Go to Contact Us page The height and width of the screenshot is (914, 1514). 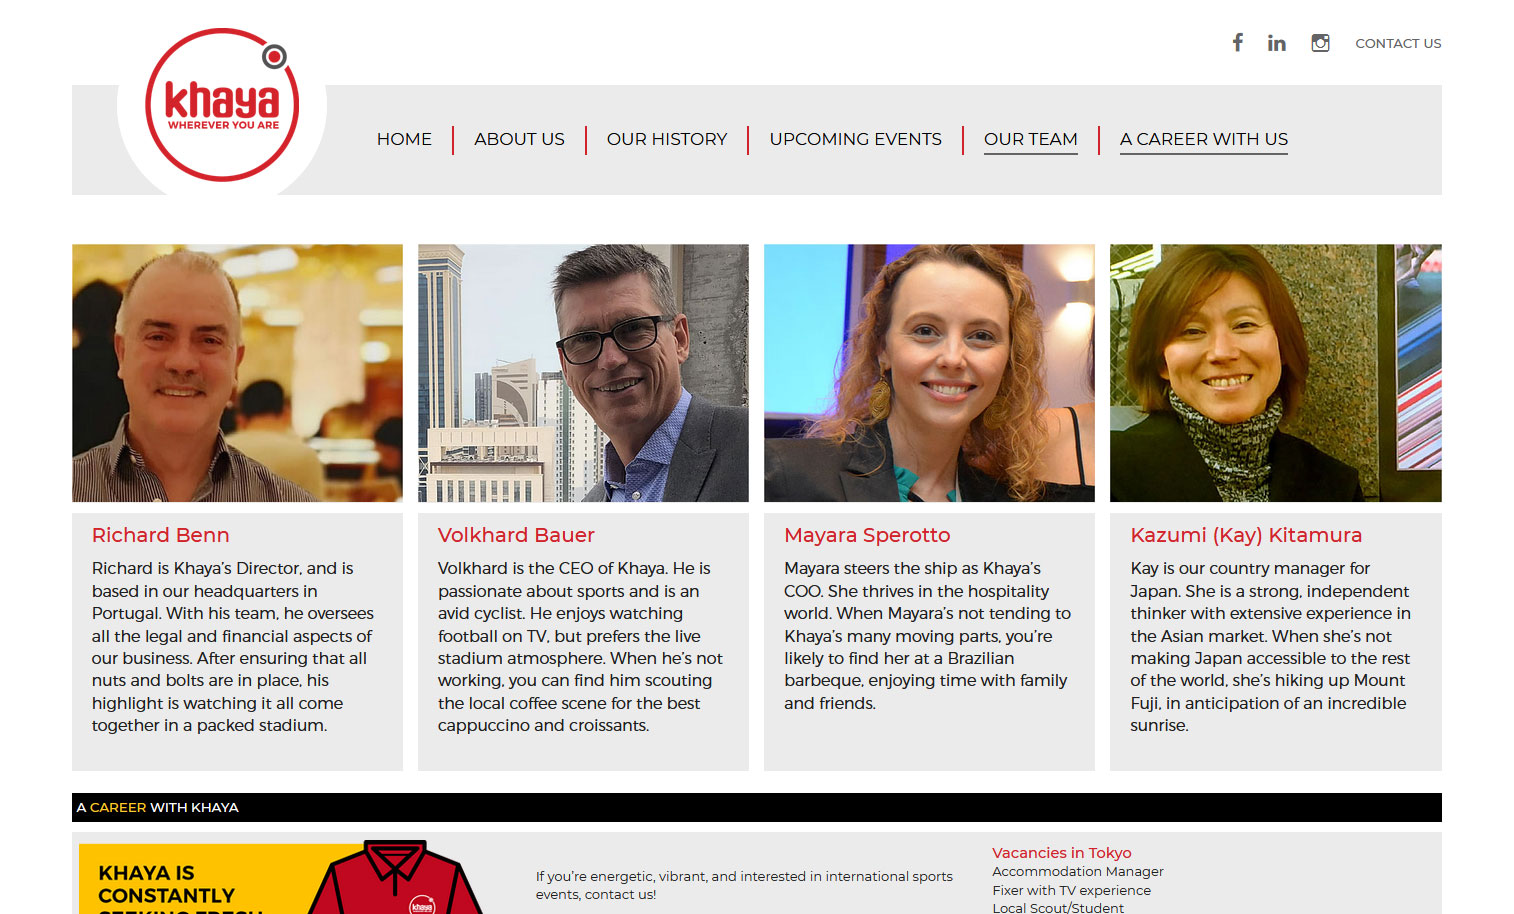(x=1398, y=43)
